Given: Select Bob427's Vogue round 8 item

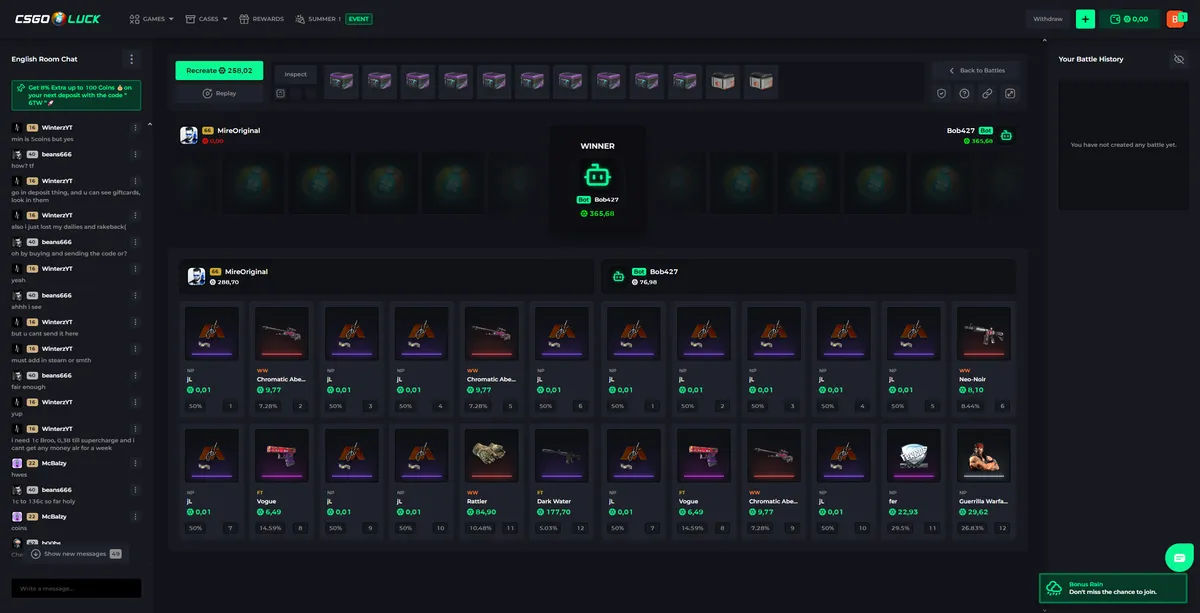Looking at the screenshot, I should pos(703,481).
